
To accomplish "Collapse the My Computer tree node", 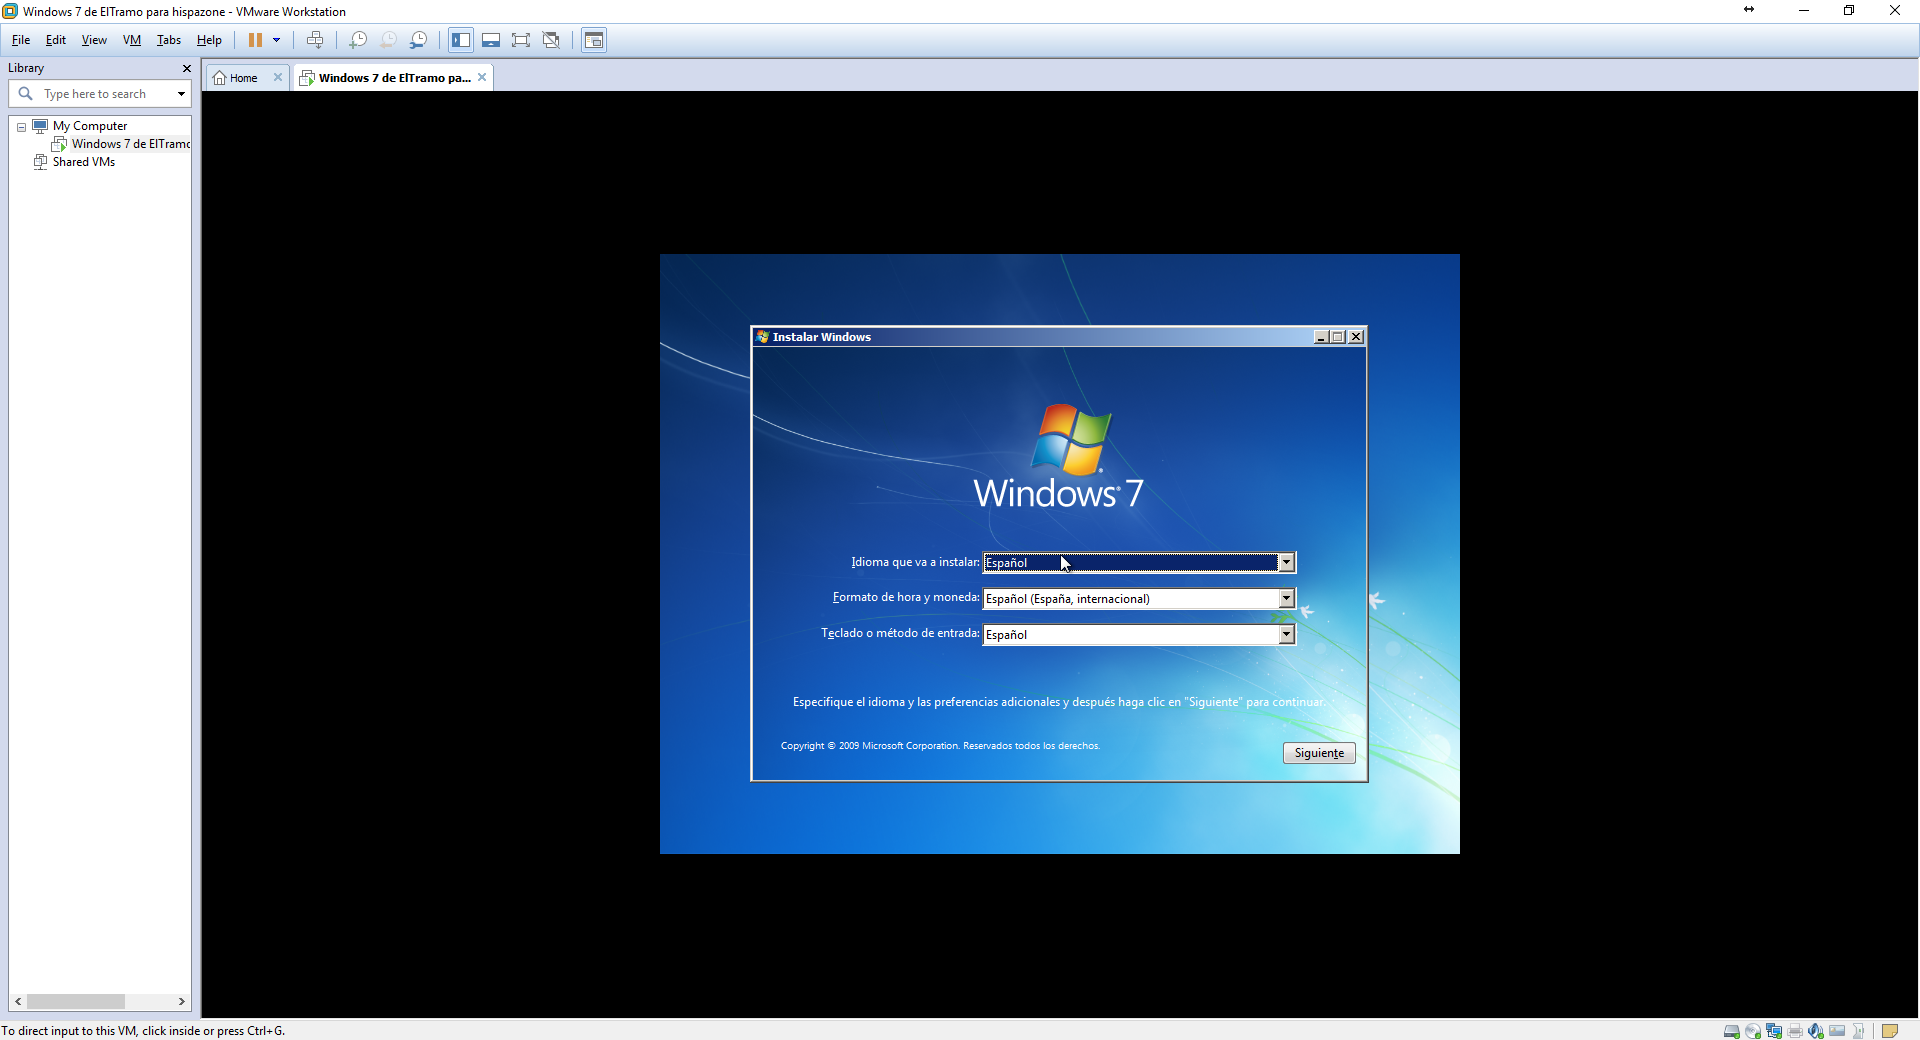I will pos(21,127).
